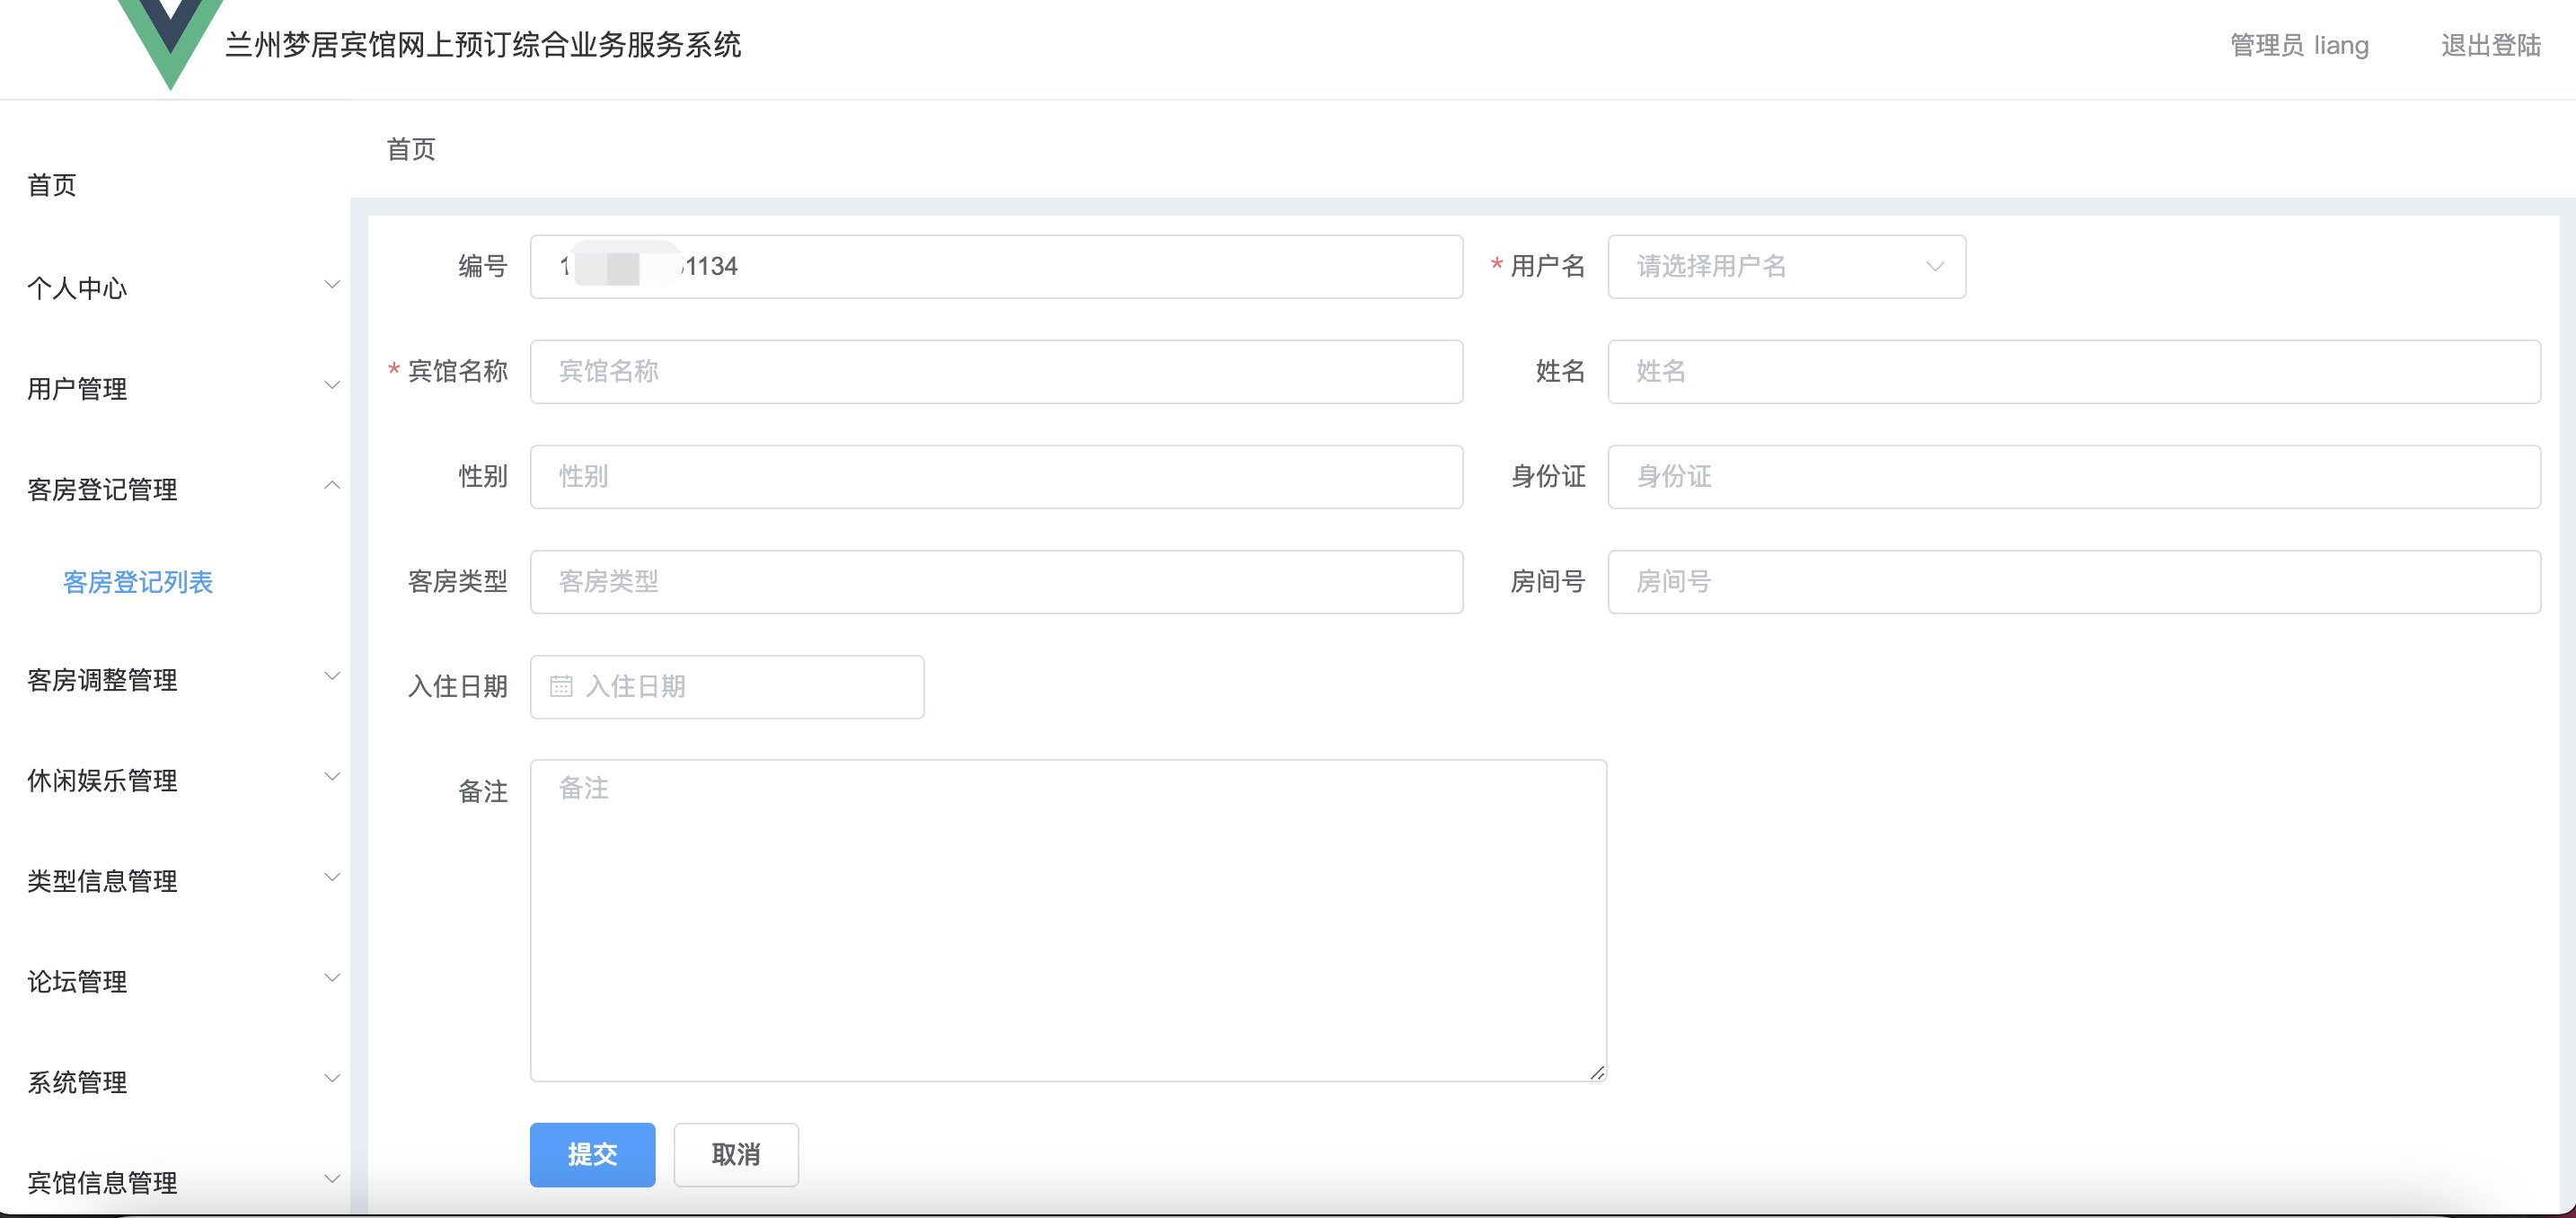Expand the 客房调整管理 menu chevron

tap(332, 677)
